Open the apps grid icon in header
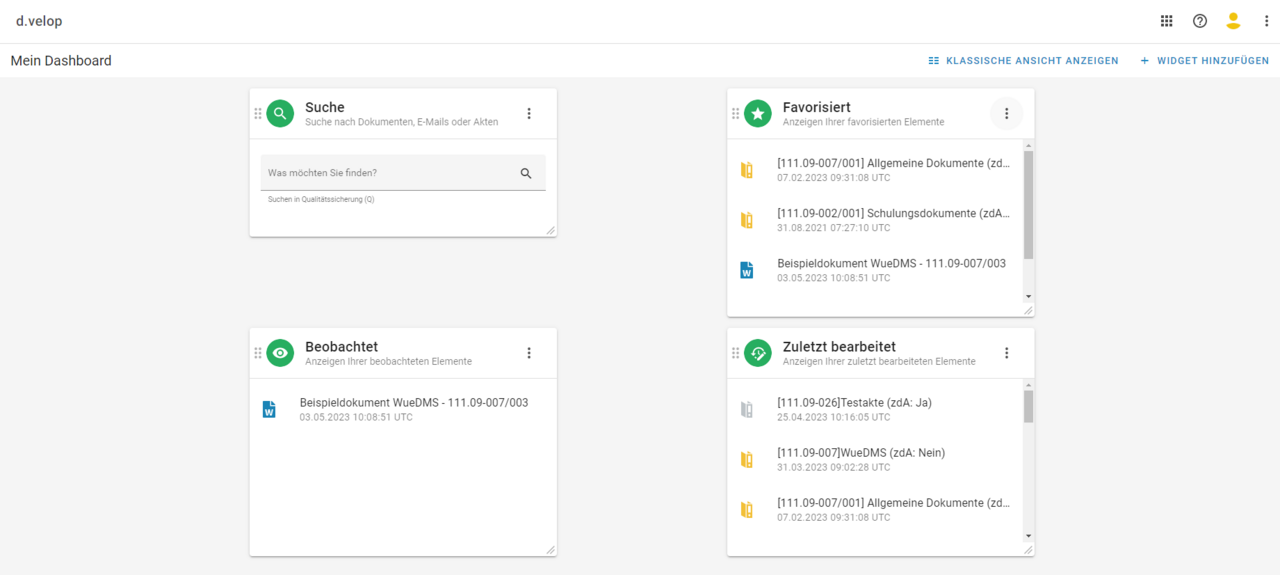 click(x=1166, y=21)
